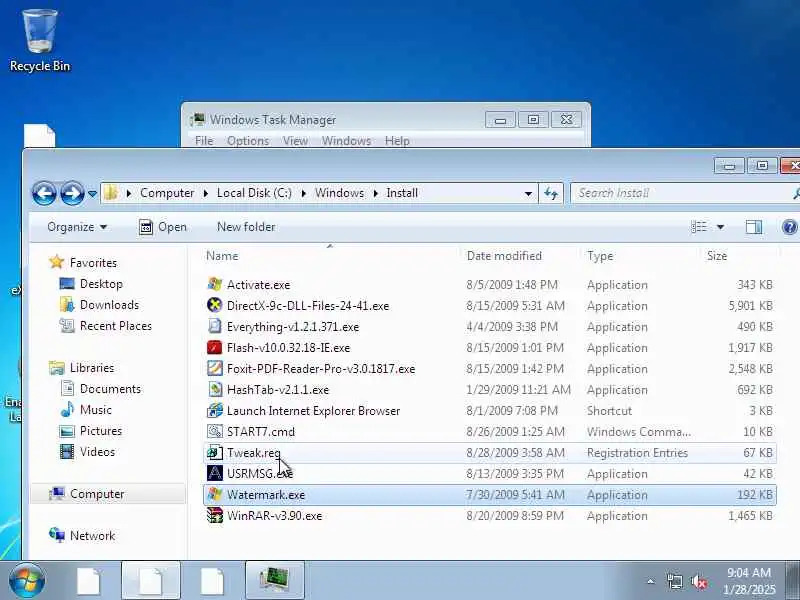The image size is (800, 600).
Task: Refresh the Install folder view
Action: (x=551, y=193)
